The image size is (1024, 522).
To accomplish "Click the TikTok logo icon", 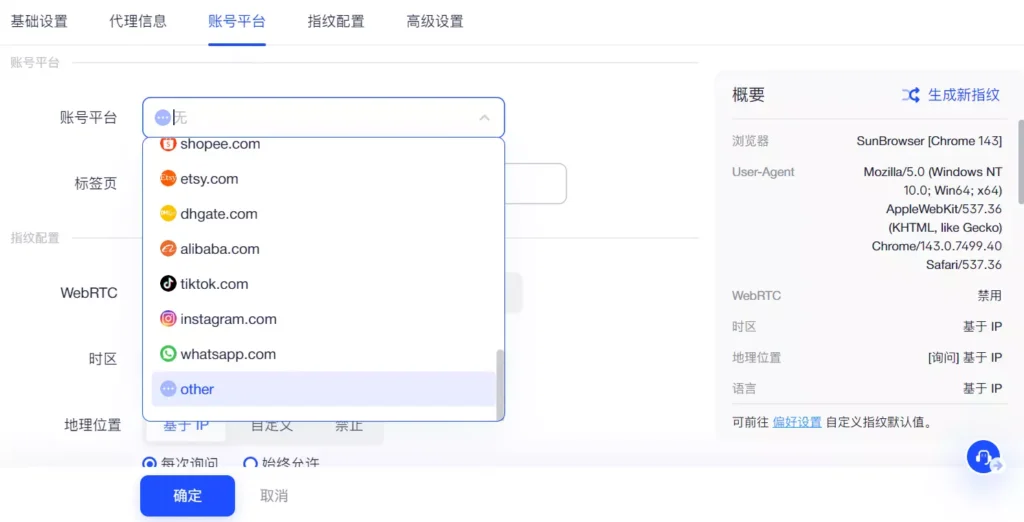I will pos(168,284).
